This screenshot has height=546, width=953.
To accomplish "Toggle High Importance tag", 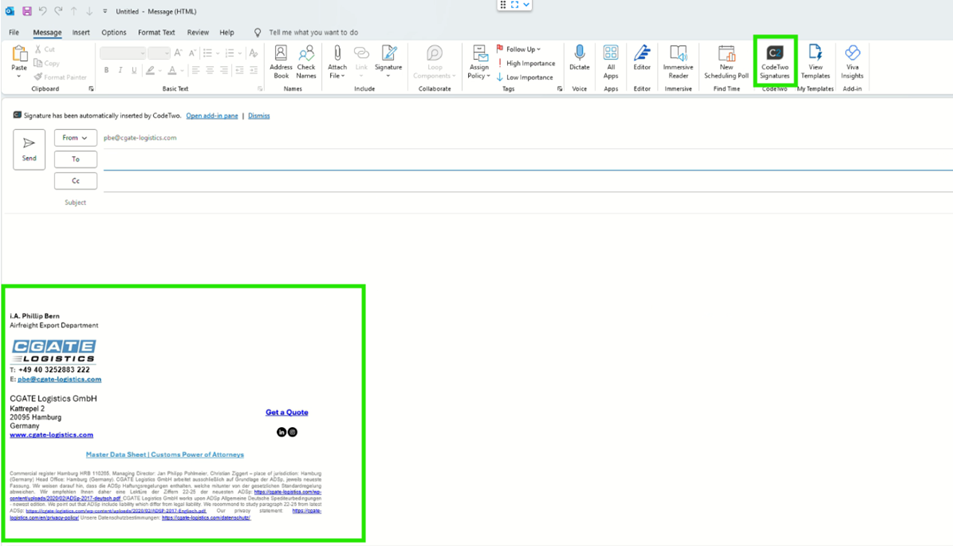I will click(526, 63).
